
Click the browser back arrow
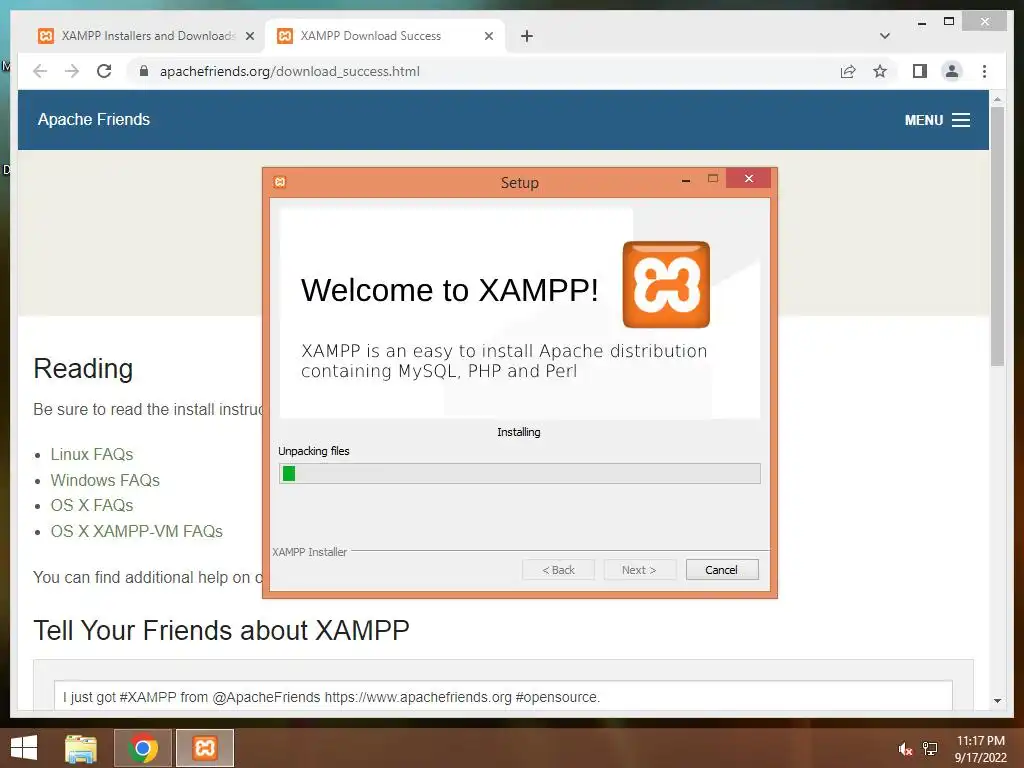[40, 71]
